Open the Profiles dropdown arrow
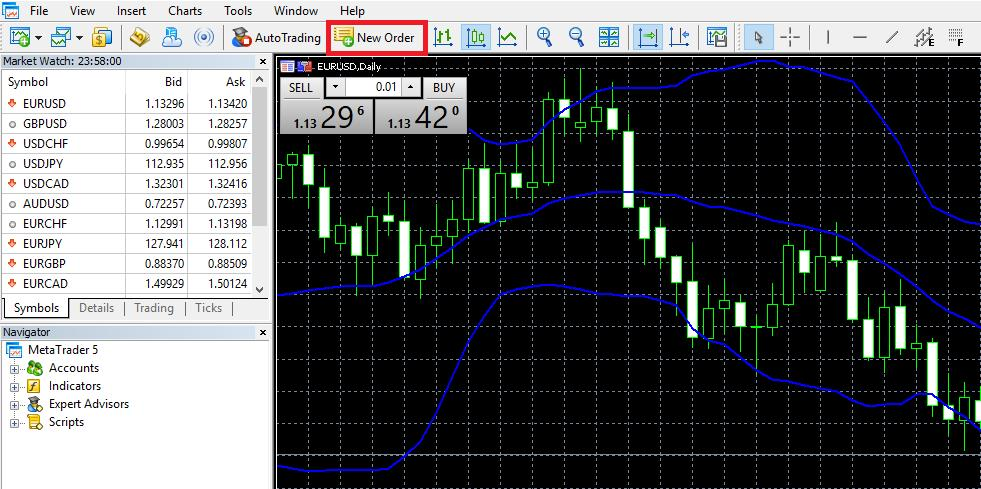 click(x=79, y=38)
